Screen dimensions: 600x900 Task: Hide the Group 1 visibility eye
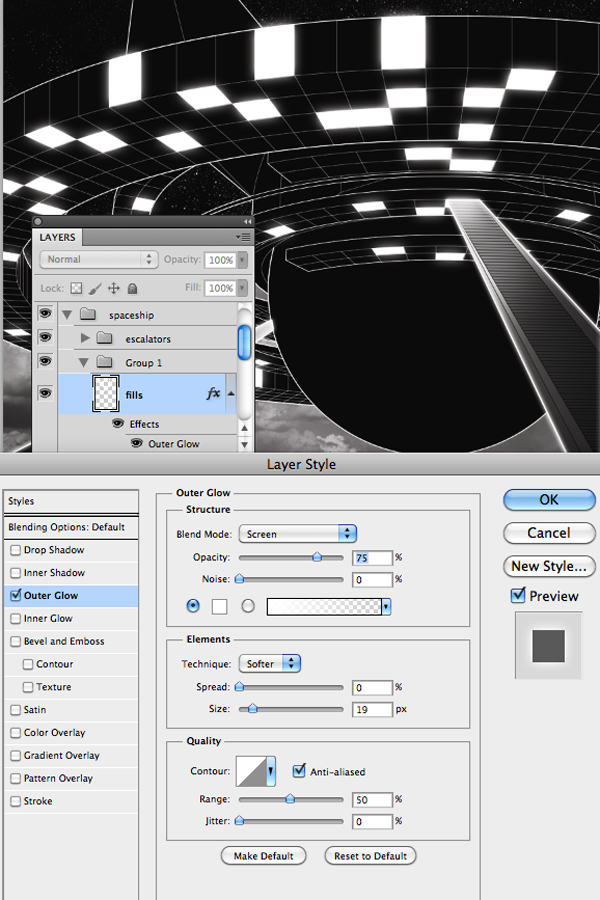[45, 360]
